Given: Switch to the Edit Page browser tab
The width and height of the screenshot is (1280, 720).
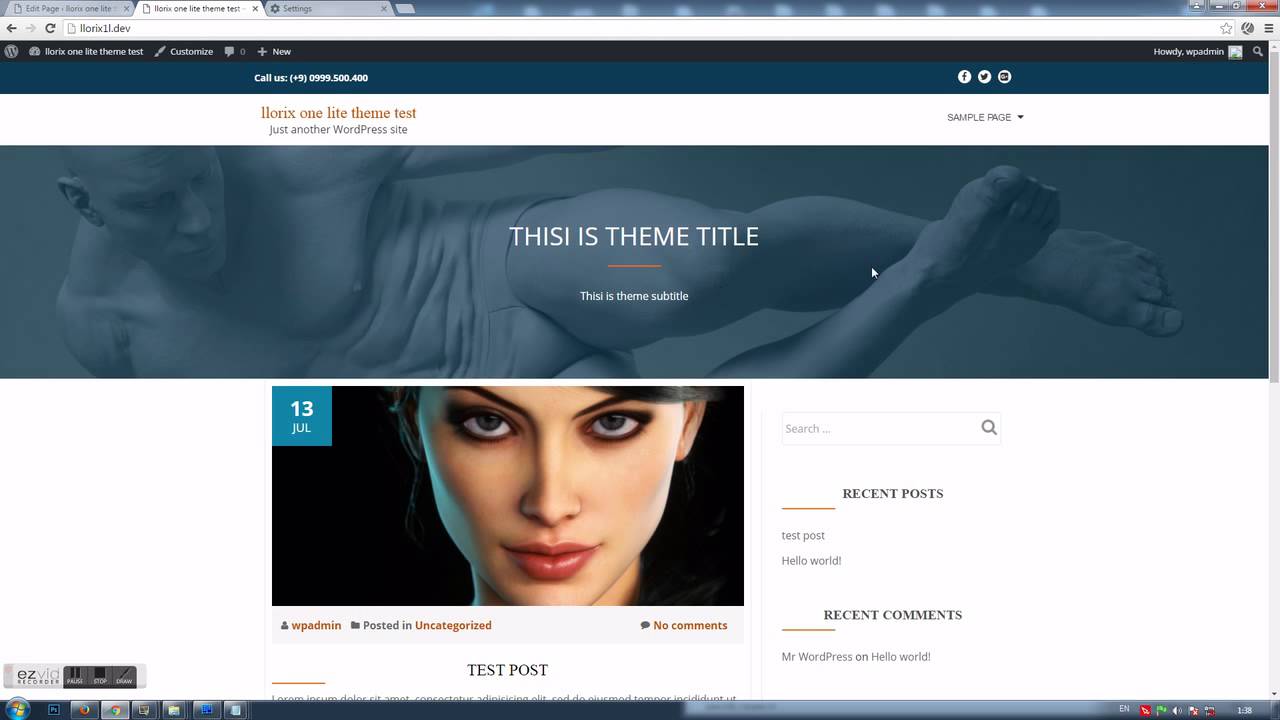Looking at the screenshot, I should pos(68,9).
